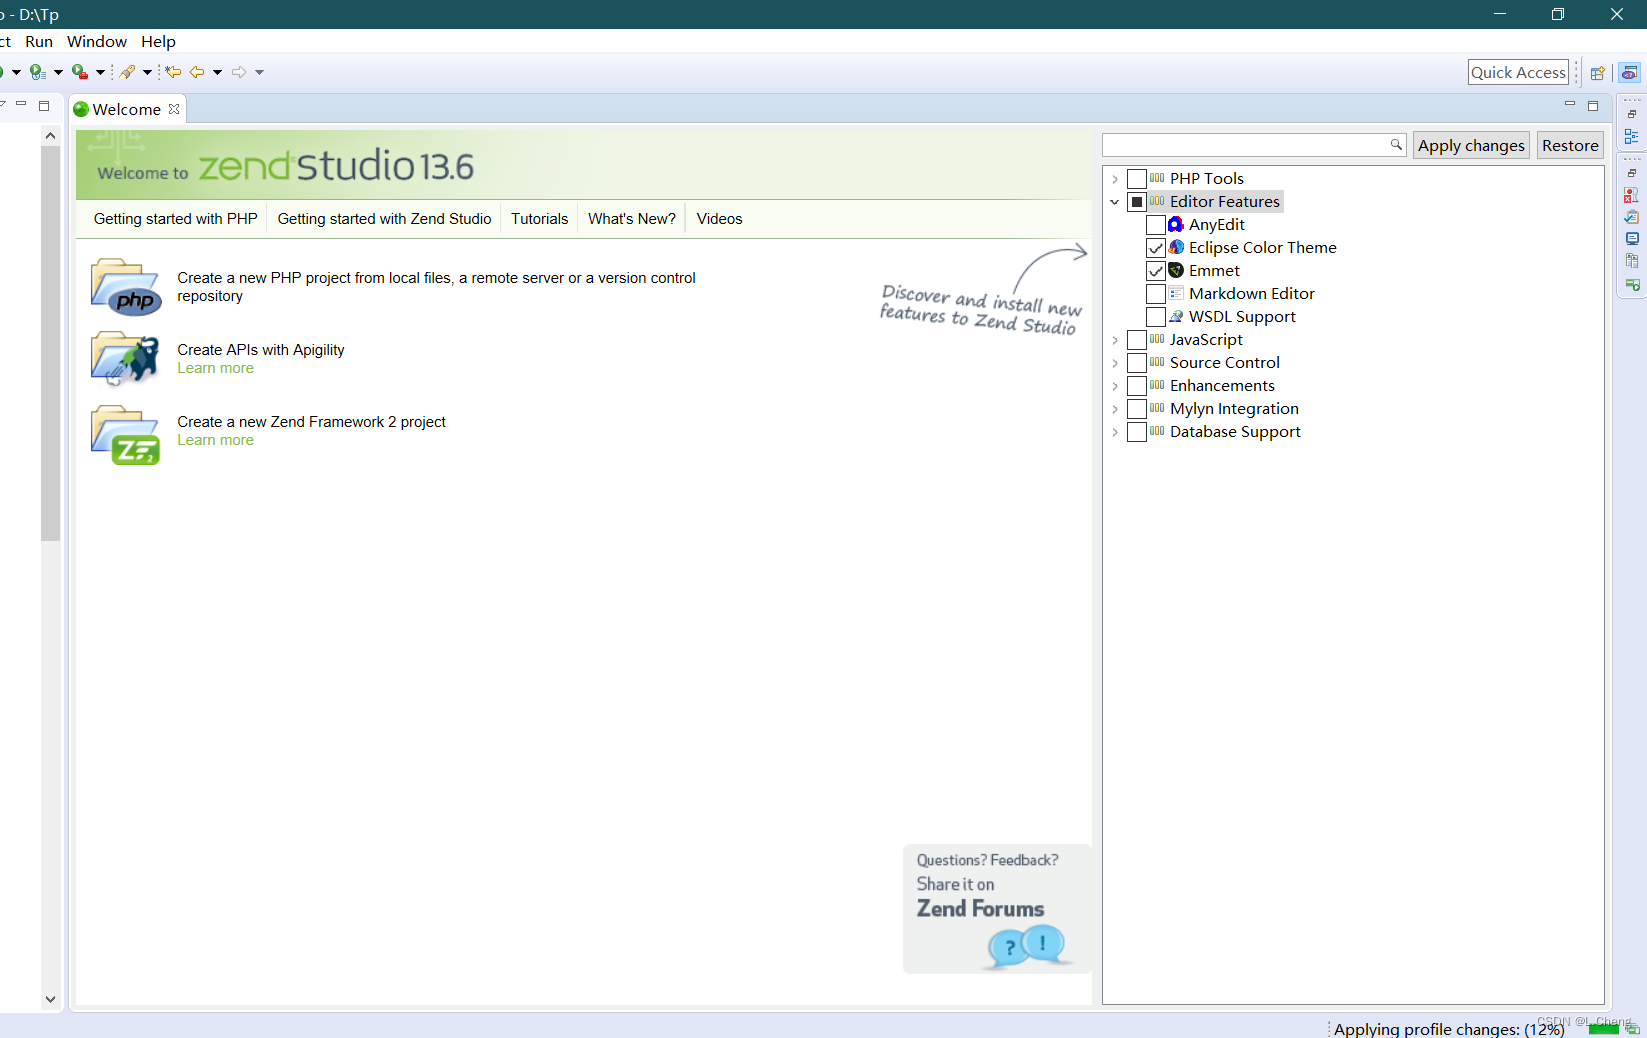Open the What's New? tab

[x=632, y=219]
